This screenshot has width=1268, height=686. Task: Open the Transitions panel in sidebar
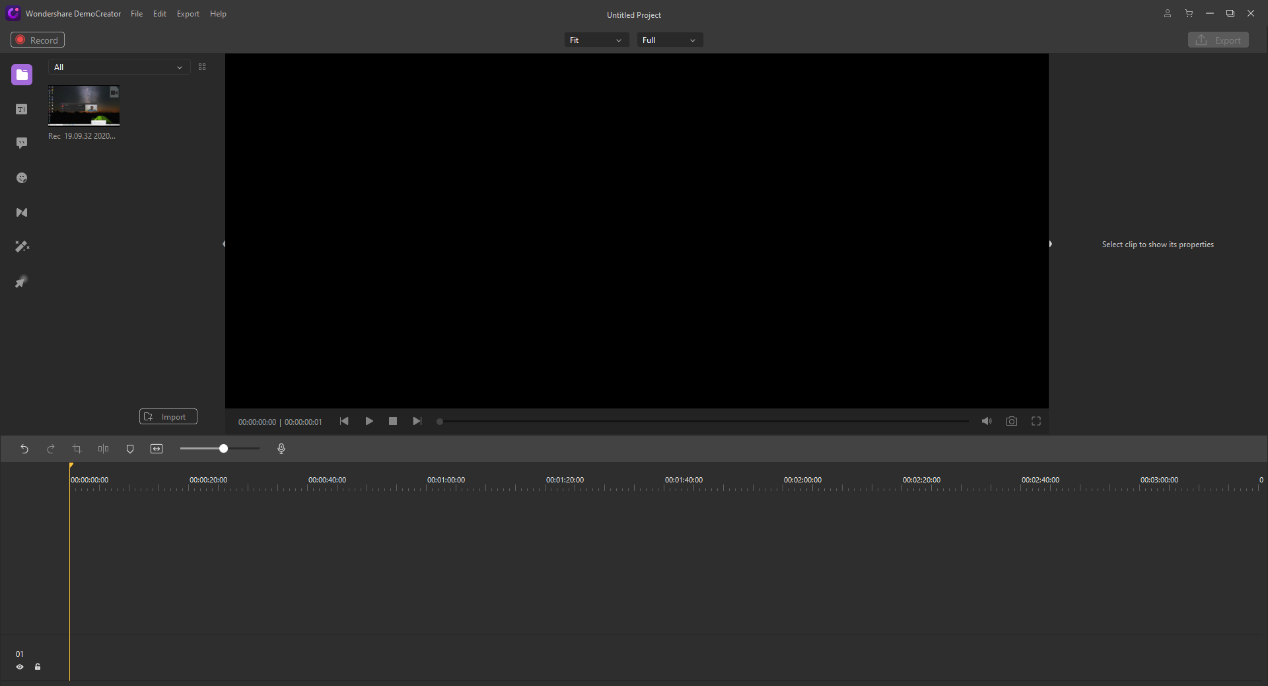pyautogui.click(x=22, y=213)
